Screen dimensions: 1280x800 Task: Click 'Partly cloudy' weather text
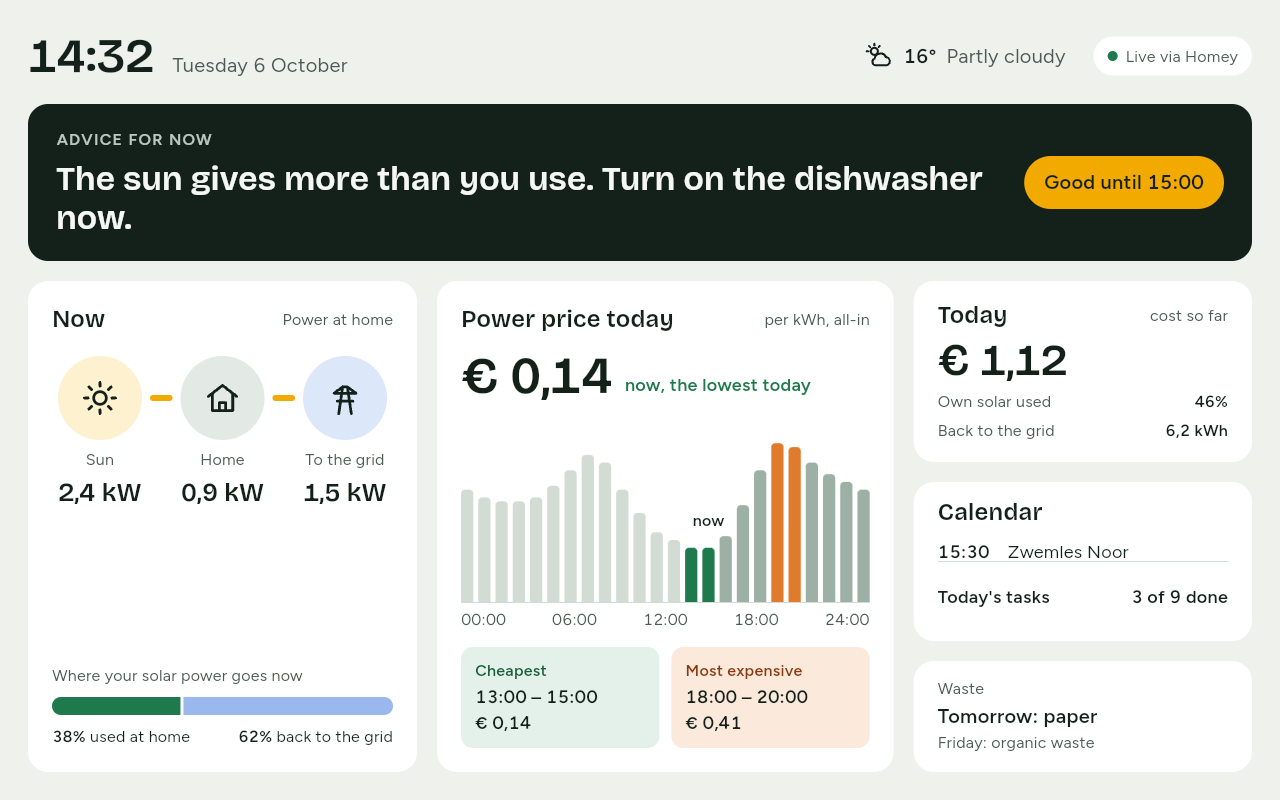1006,56
